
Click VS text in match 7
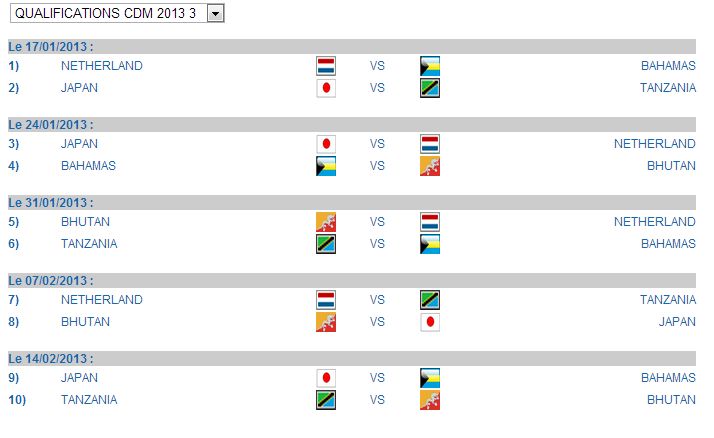click(x=377, y=300)
